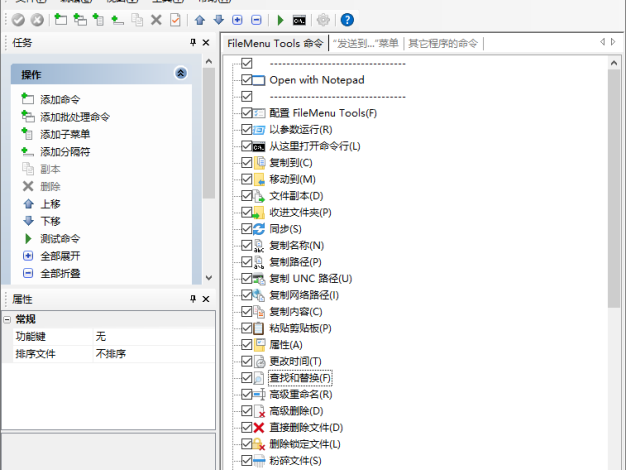This screenshot has height=470, width=626.
Task: Click the add separator toolbar icon
Action: tap(117, 20)
